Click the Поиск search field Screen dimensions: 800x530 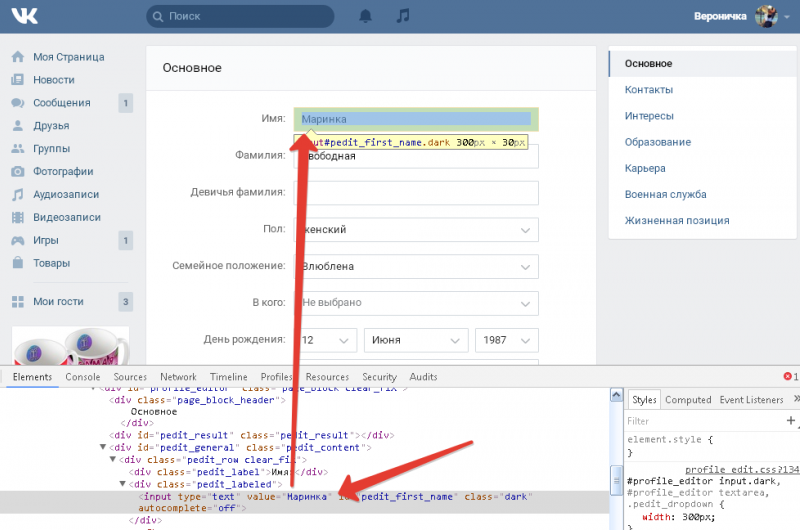(x=240, y=16)
